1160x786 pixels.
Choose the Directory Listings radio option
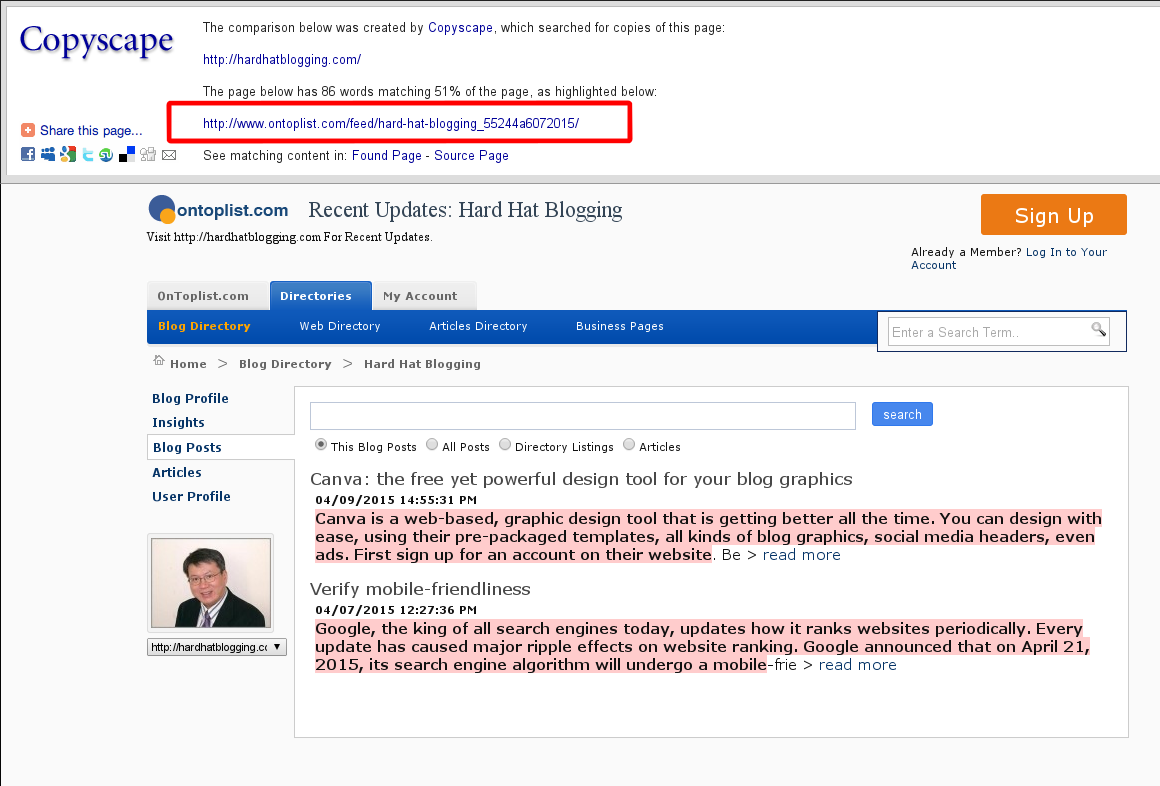pyautogui.click(x=505, y=445)
